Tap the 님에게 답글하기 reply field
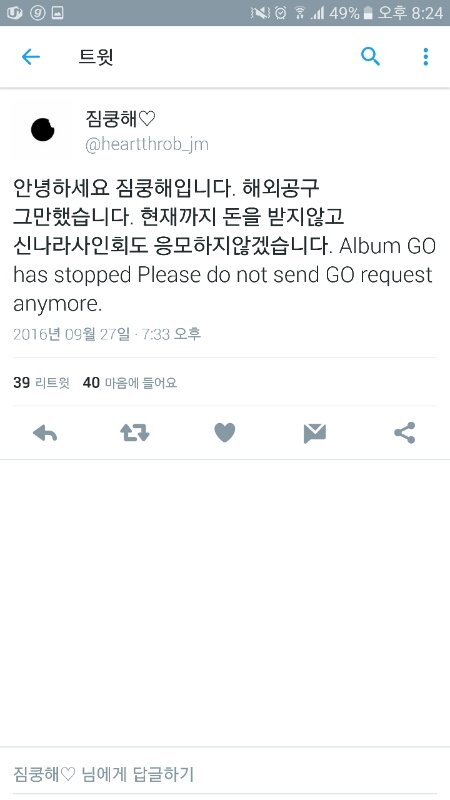Image resolution: width=450 pixels, height=800 pixels. pos(225,774)
